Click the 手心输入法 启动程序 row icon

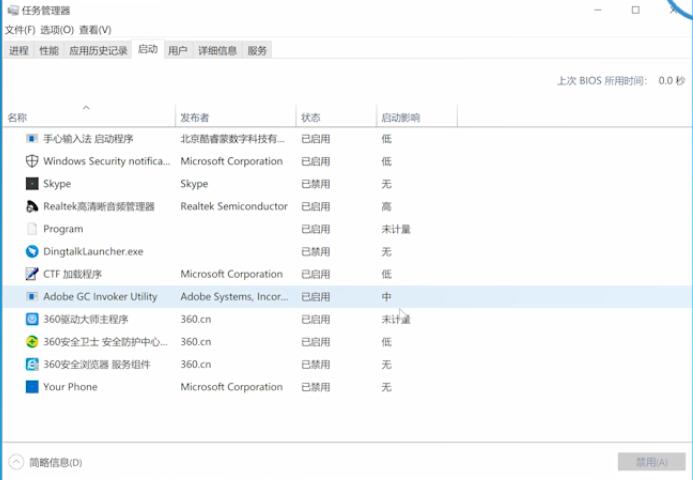(32, 139)
